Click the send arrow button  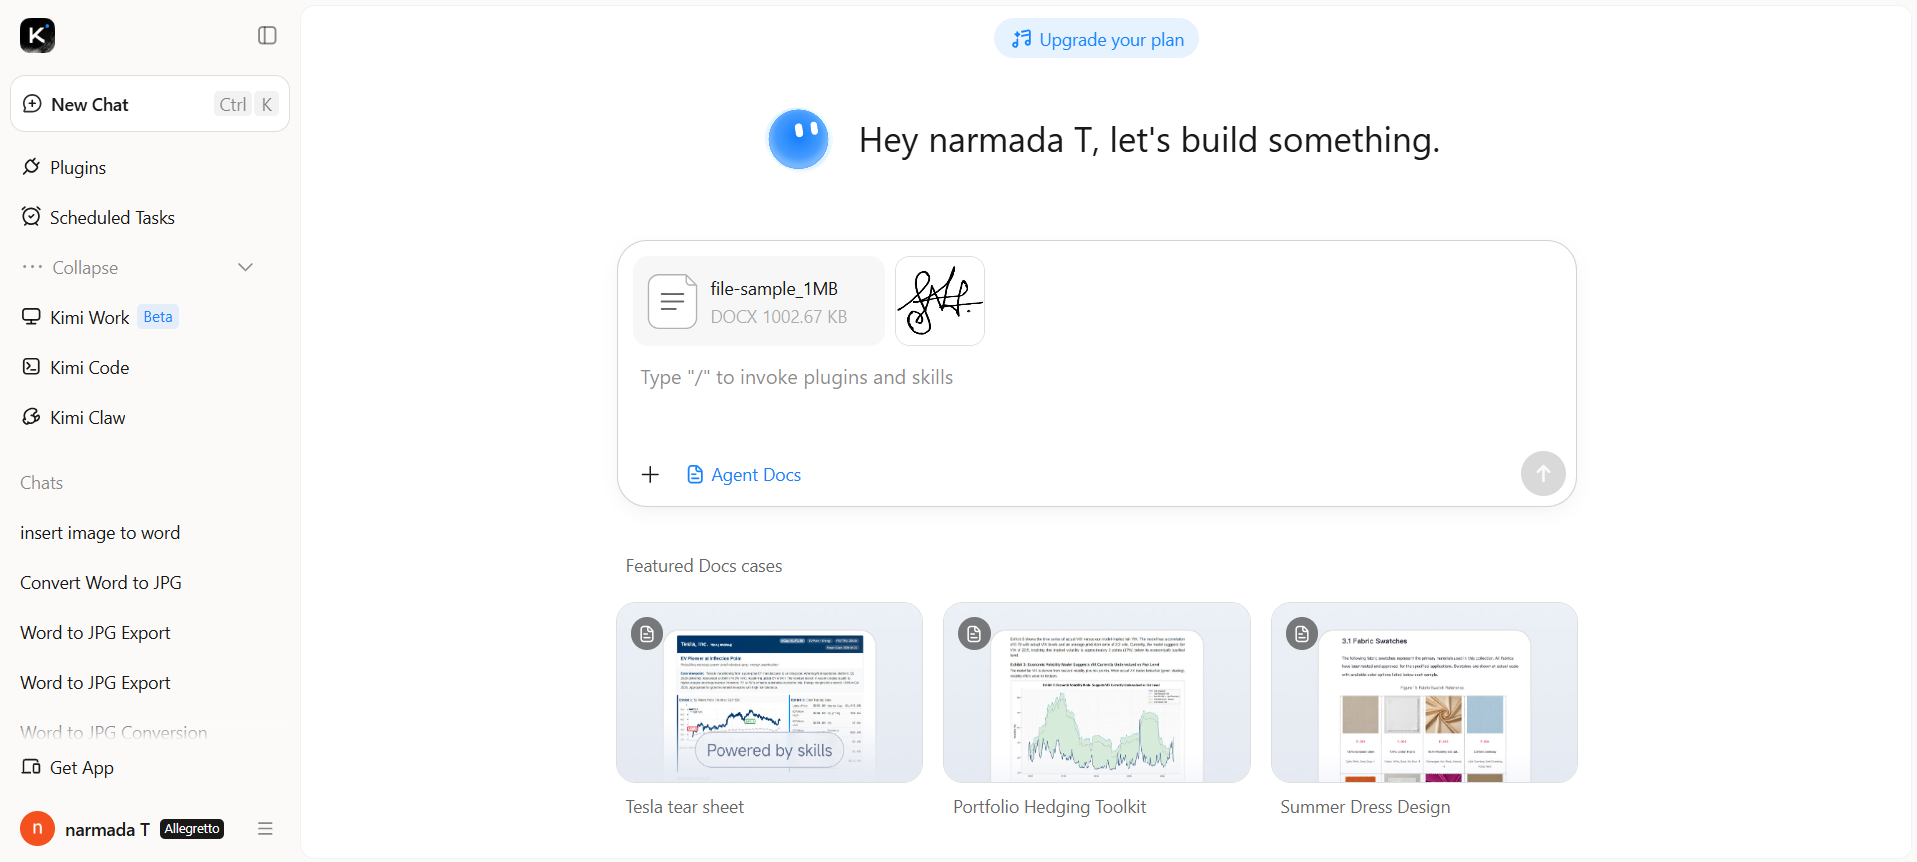pos(1543,473)
